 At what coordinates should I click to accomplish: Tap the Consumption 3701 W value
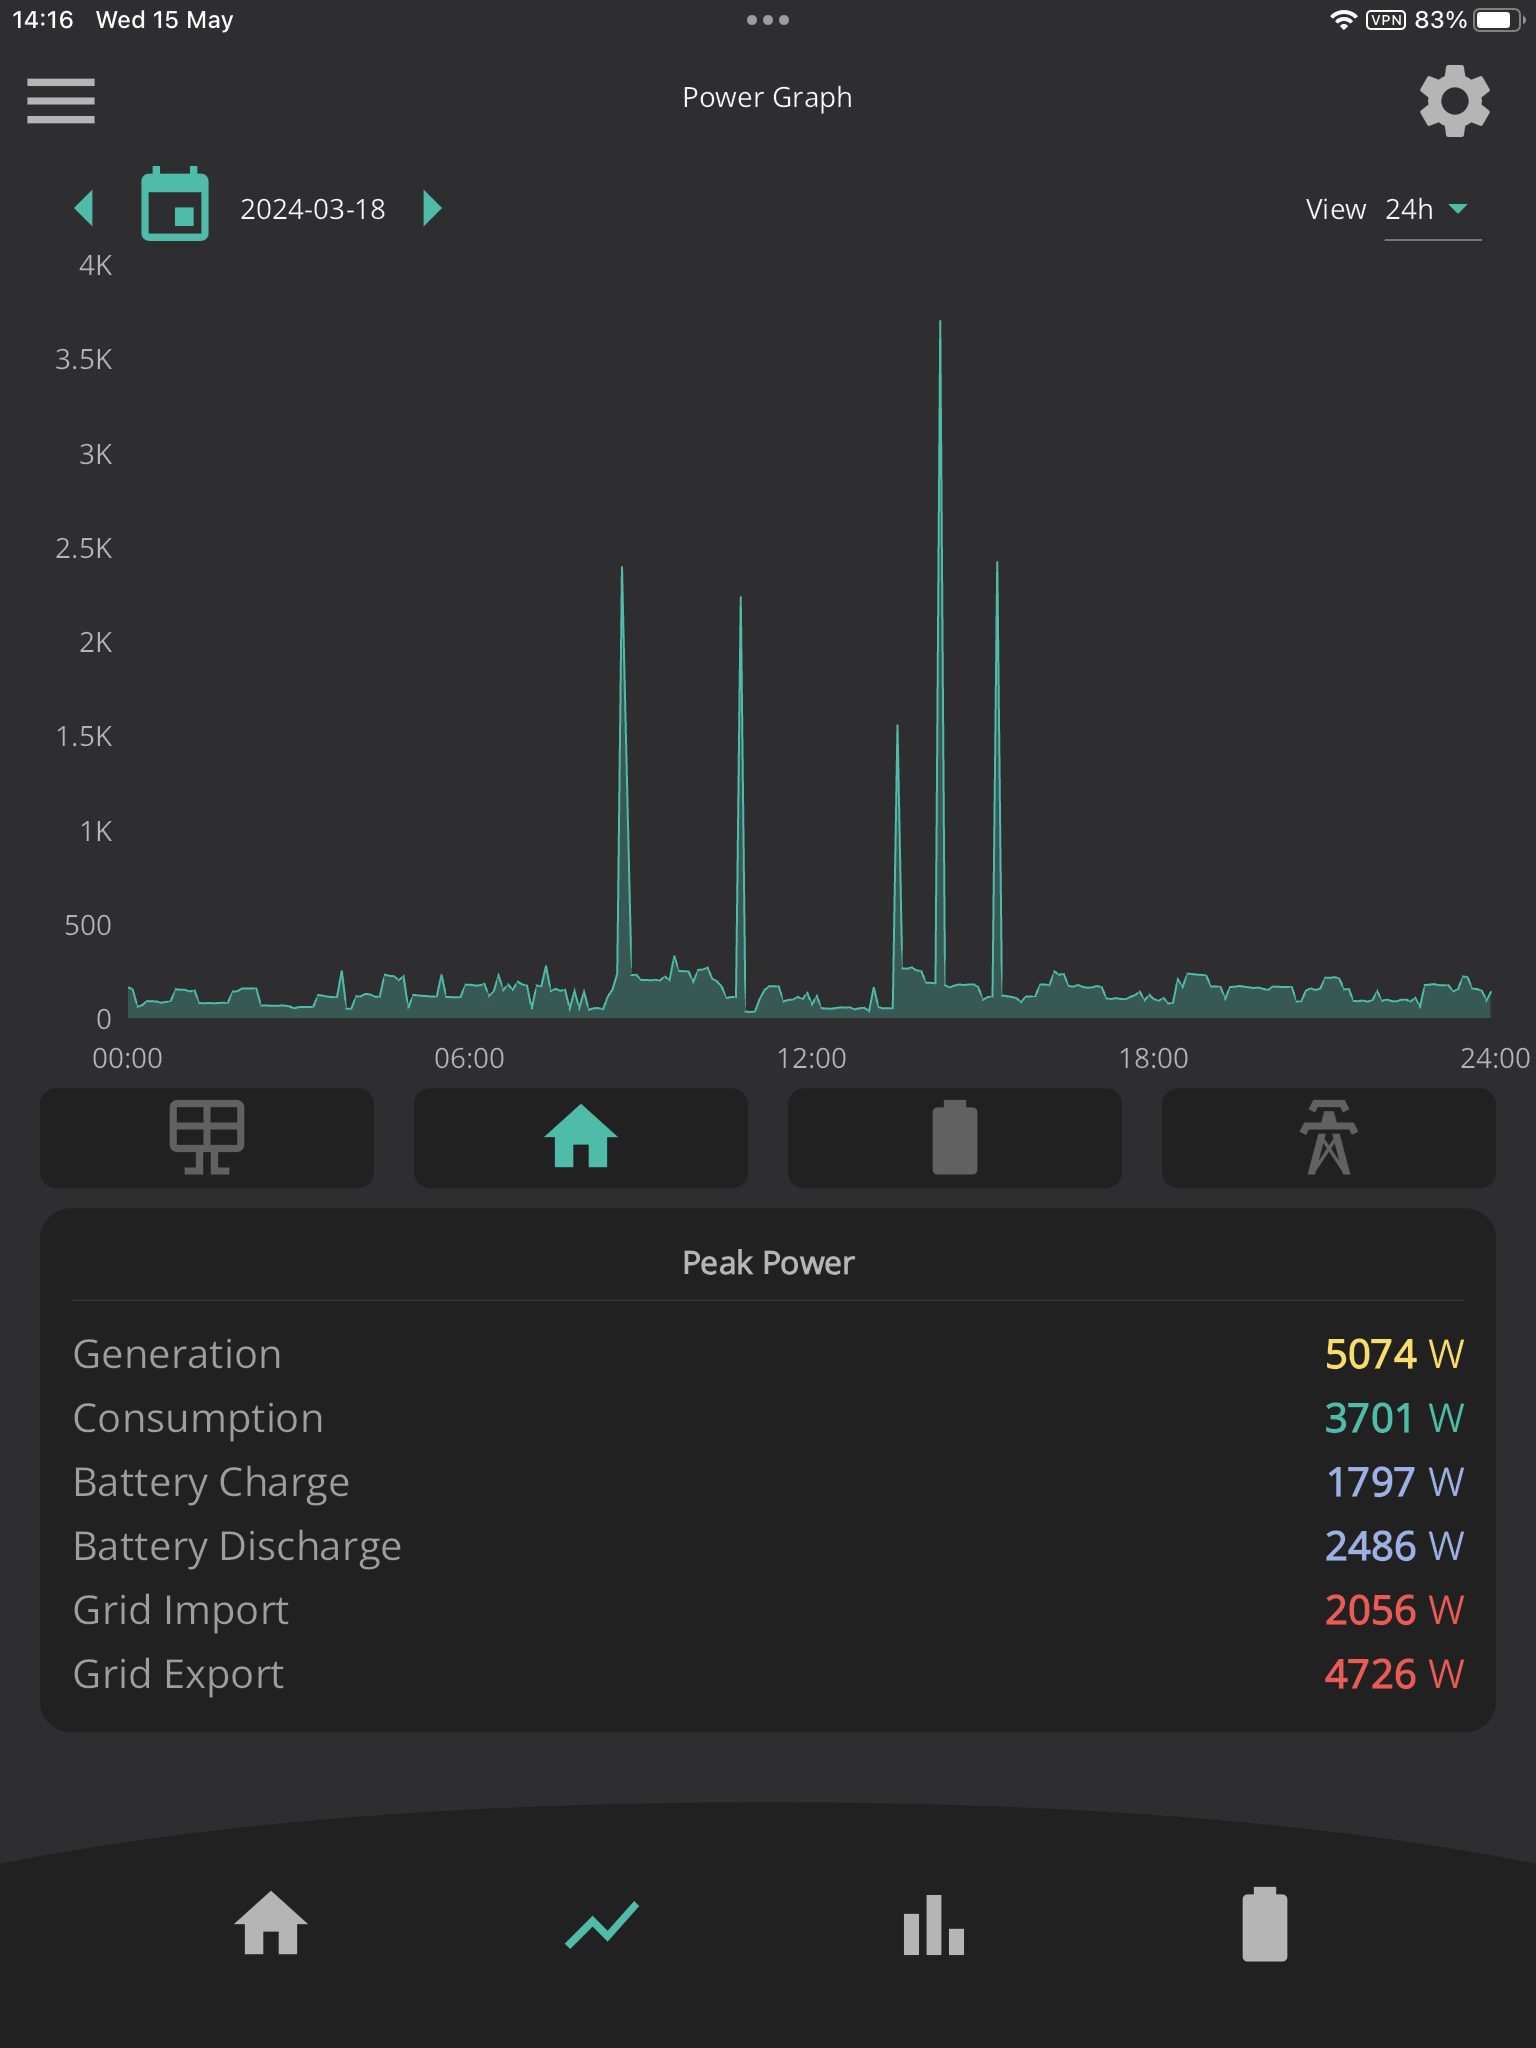coord(1394,1418)
